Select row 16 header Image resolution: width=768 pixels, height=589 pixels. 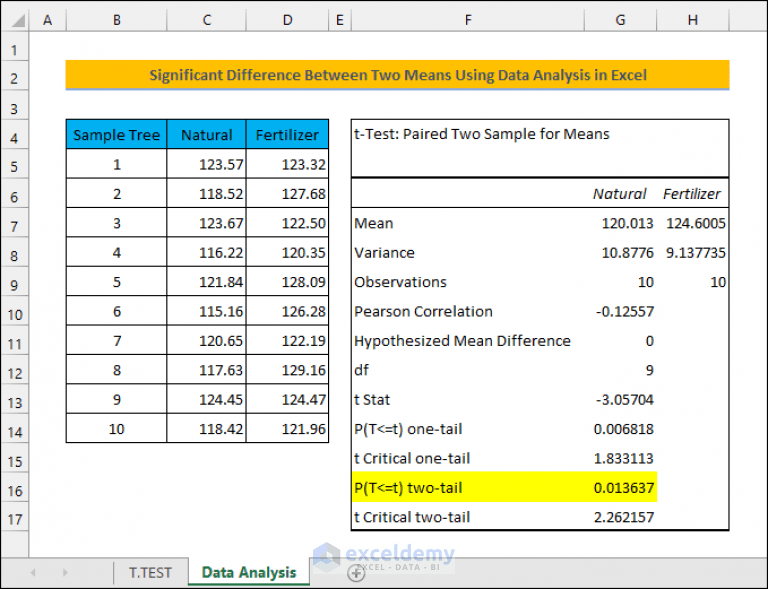tap(14, 487)
